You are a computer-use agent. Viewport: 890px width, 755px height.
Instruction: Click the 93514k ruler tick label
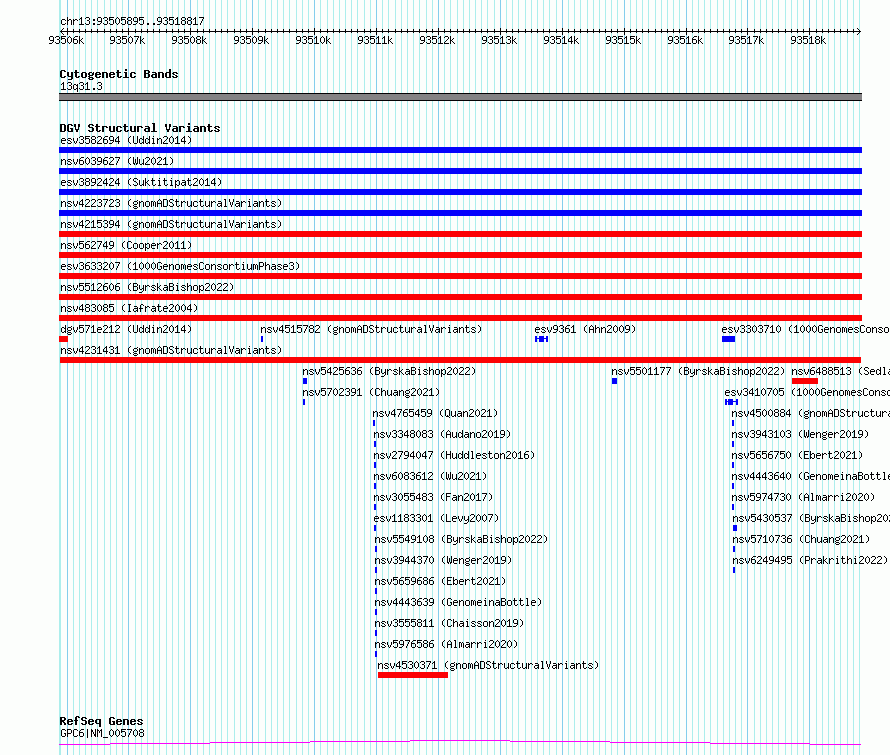[561, 40]
